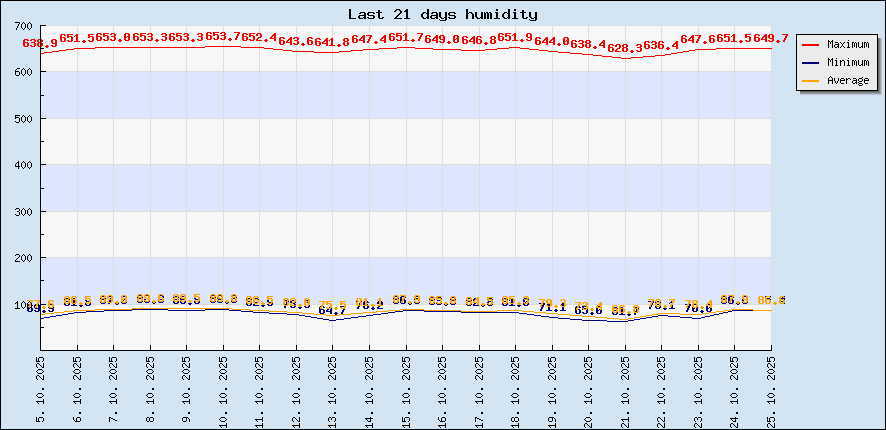
Task: Click the blue Minimum legend line swatch
Action: (811, 63)
